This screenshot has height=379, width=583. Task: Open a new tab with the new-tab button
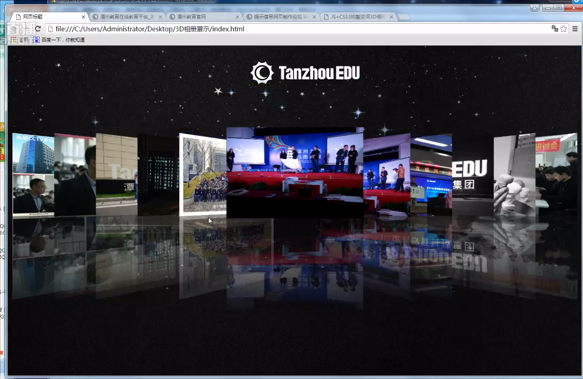(x=404, y=17)
